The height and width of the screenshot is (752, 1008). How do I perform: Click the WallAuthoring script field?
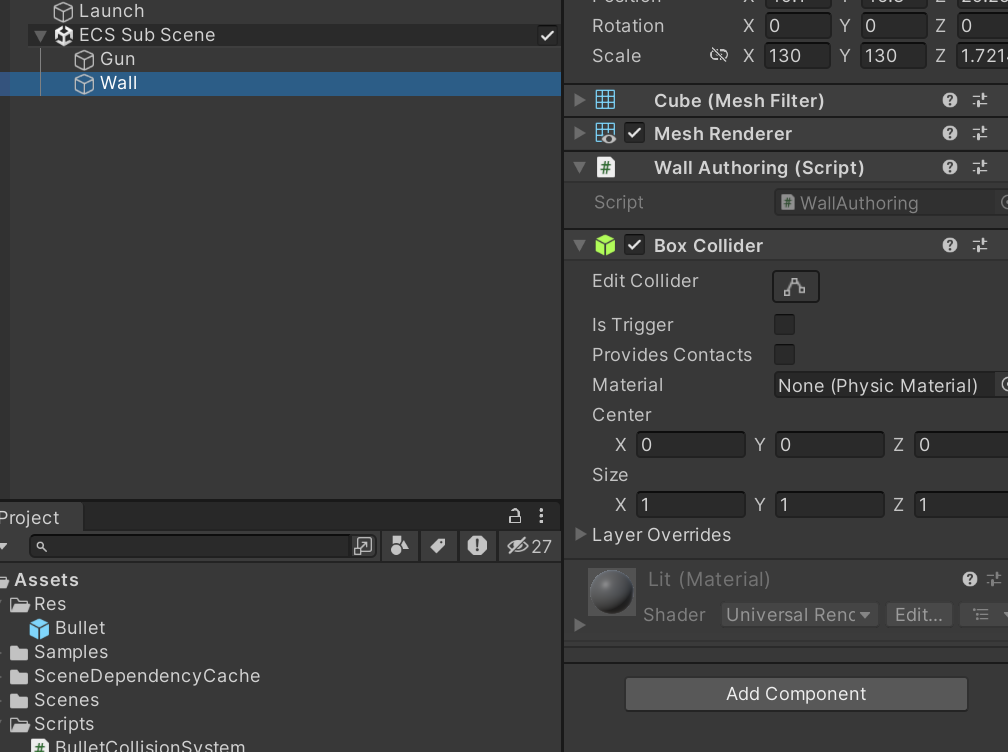coord(885,202)
